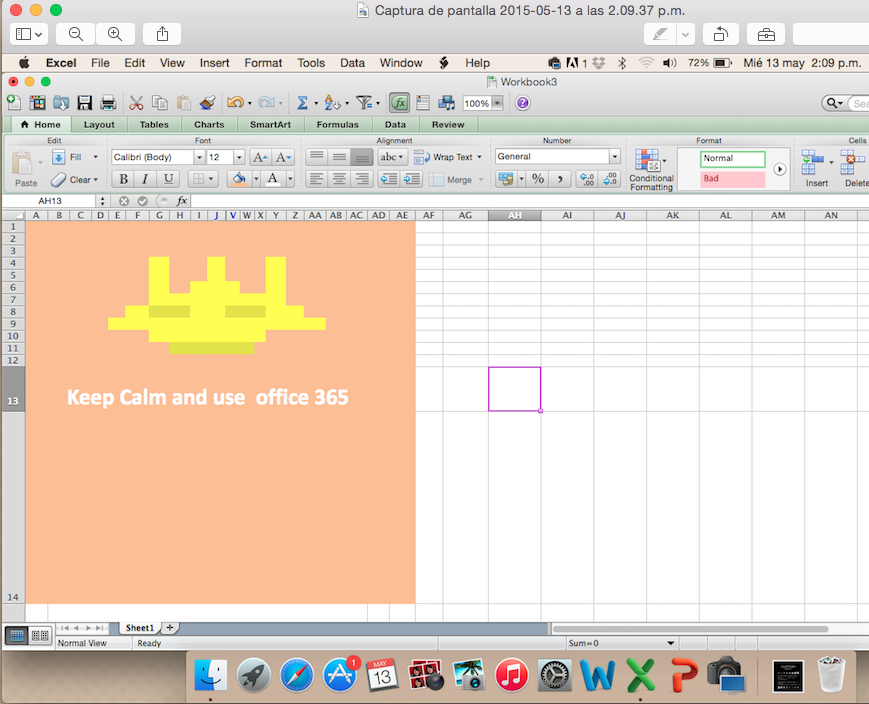Decrease font size with A down icon
This screenshot has width=869, height=704.
pyautogui.click(x=283, y=157)
